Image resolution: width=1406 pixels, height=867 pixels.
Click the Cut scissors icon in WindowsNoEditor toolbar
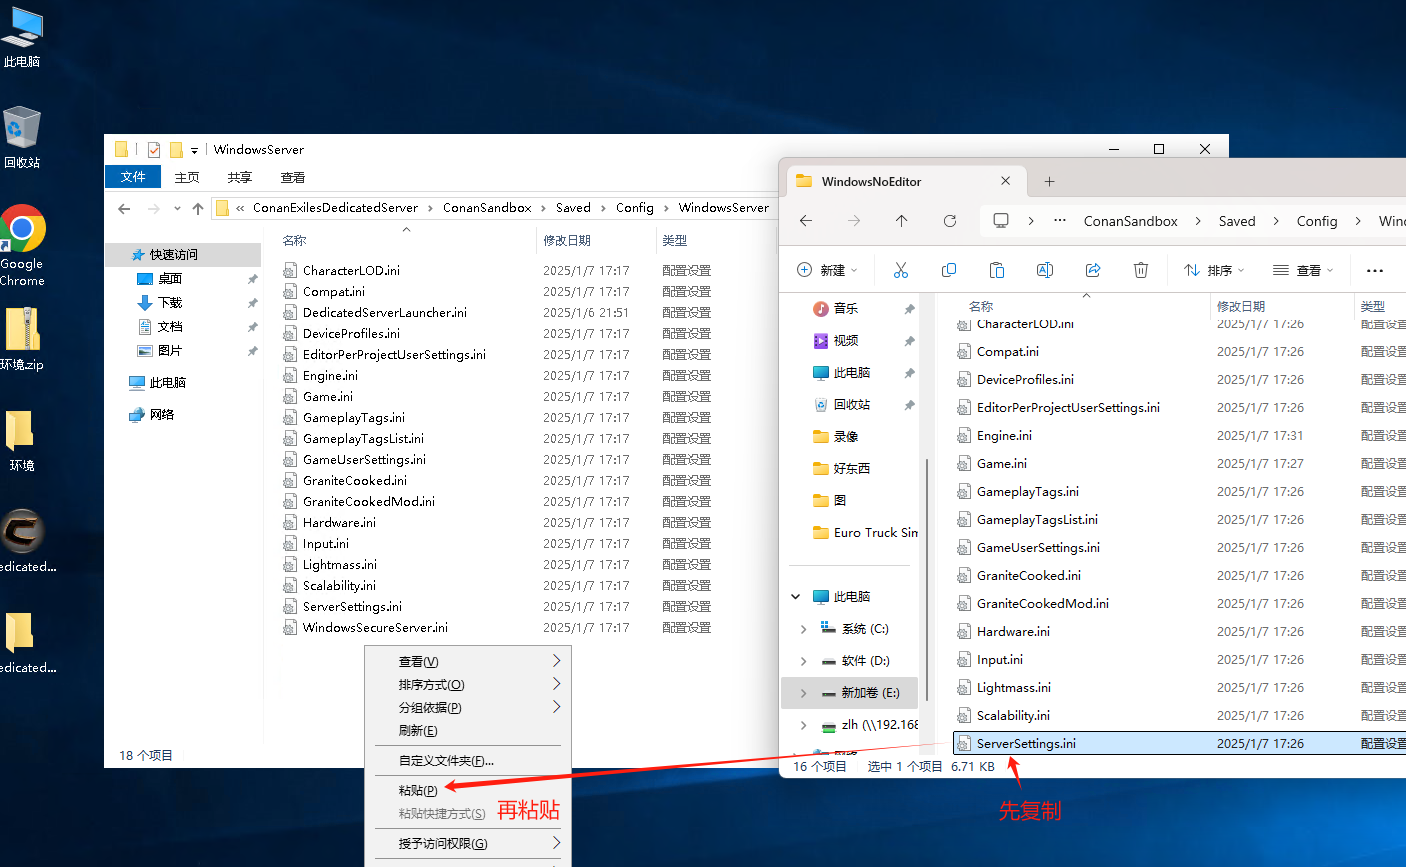901,270
